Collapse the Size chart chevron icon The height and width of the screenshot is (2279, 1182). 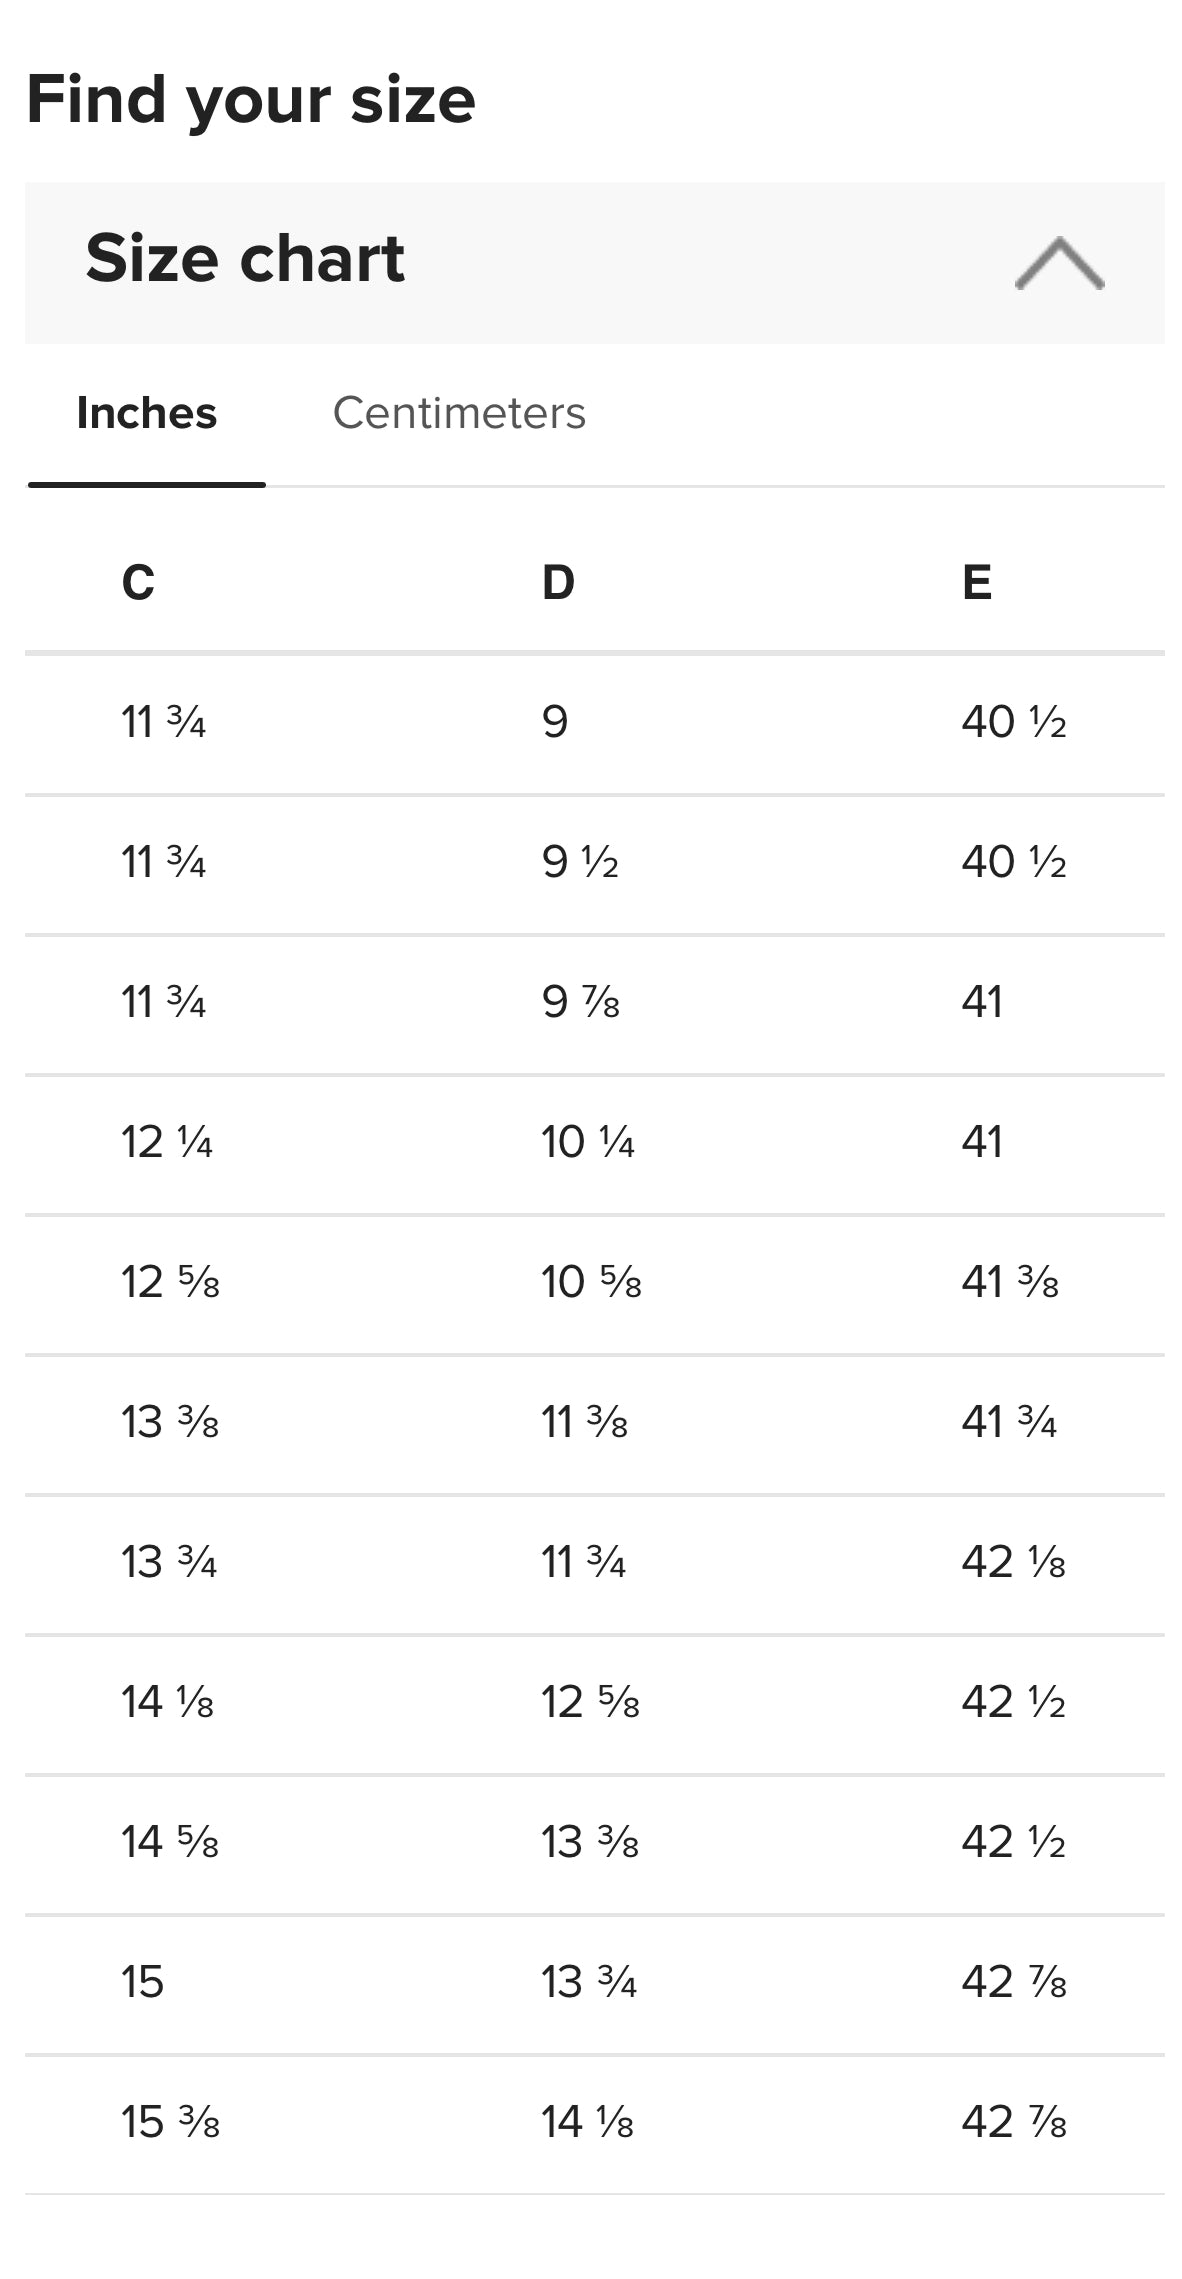1059,263
